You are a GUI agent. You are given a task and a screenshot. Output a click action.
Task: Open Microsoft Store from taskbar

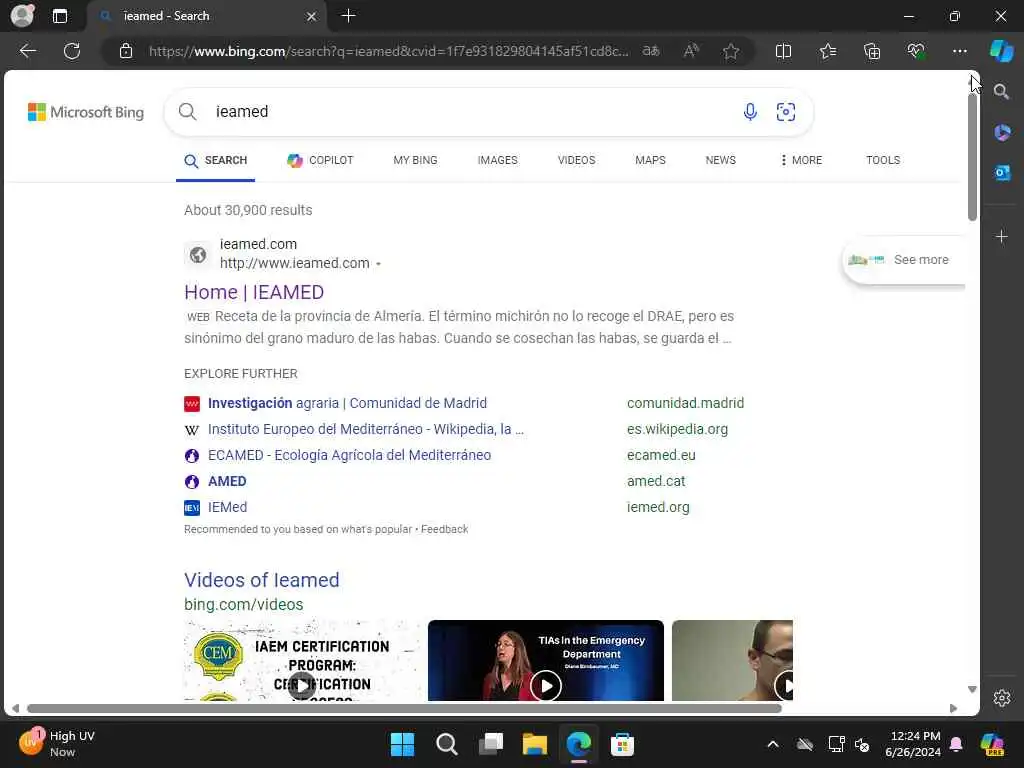point(622,744)
